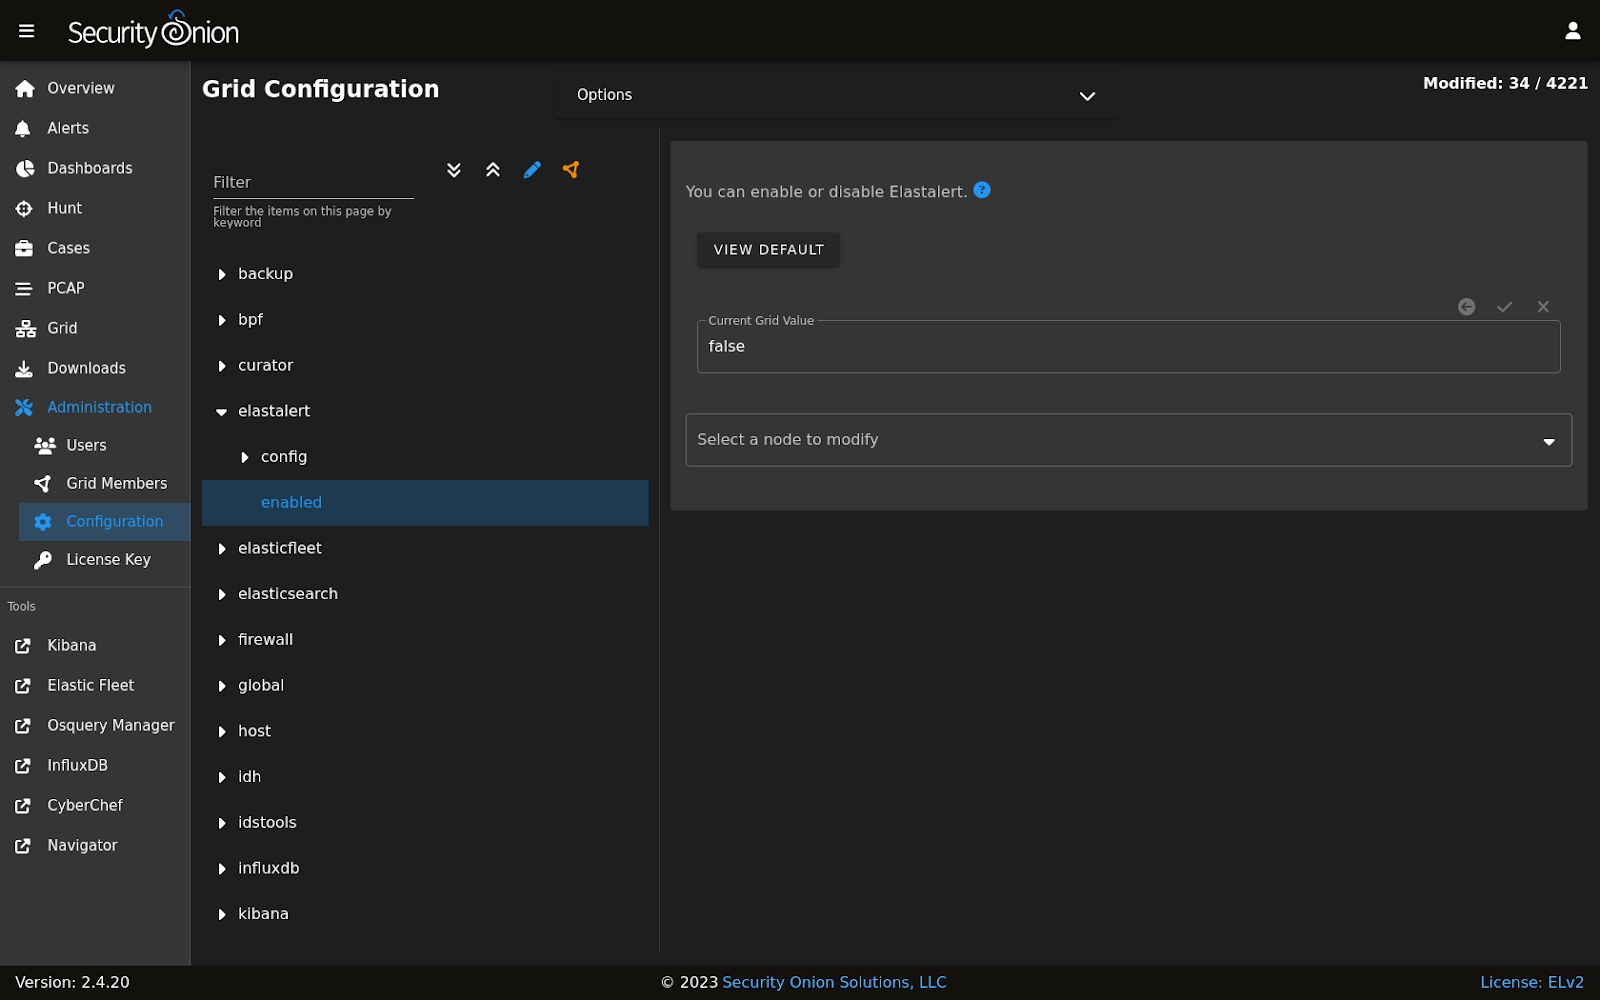Click the revert arrow icon above value
Viewport: 1600px width, 1000px height.
point(1466,307)
